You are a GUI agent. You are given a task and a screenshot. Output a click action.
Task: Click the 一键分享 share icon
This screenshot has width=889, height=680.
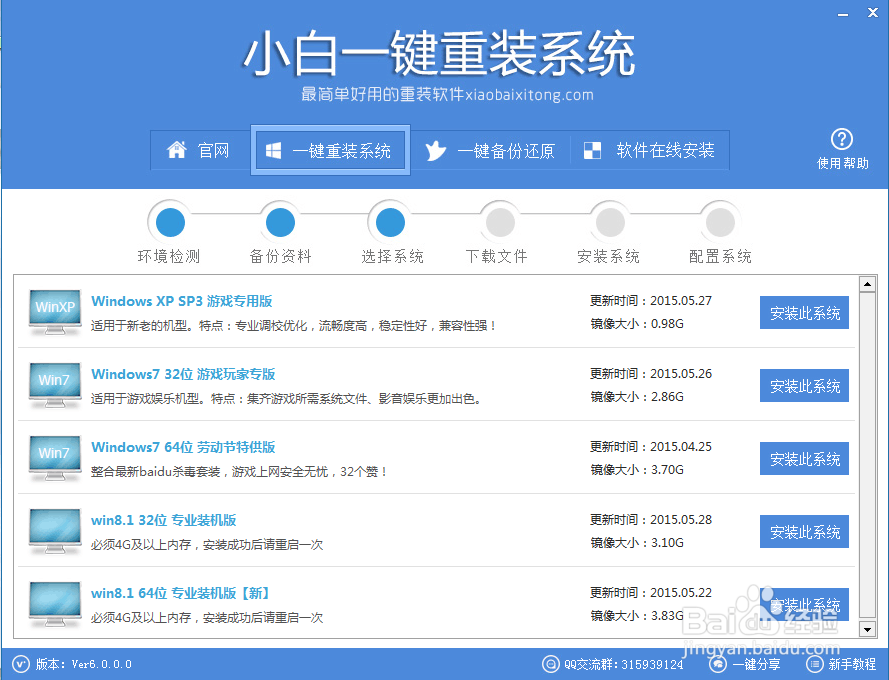pos(717,664)
